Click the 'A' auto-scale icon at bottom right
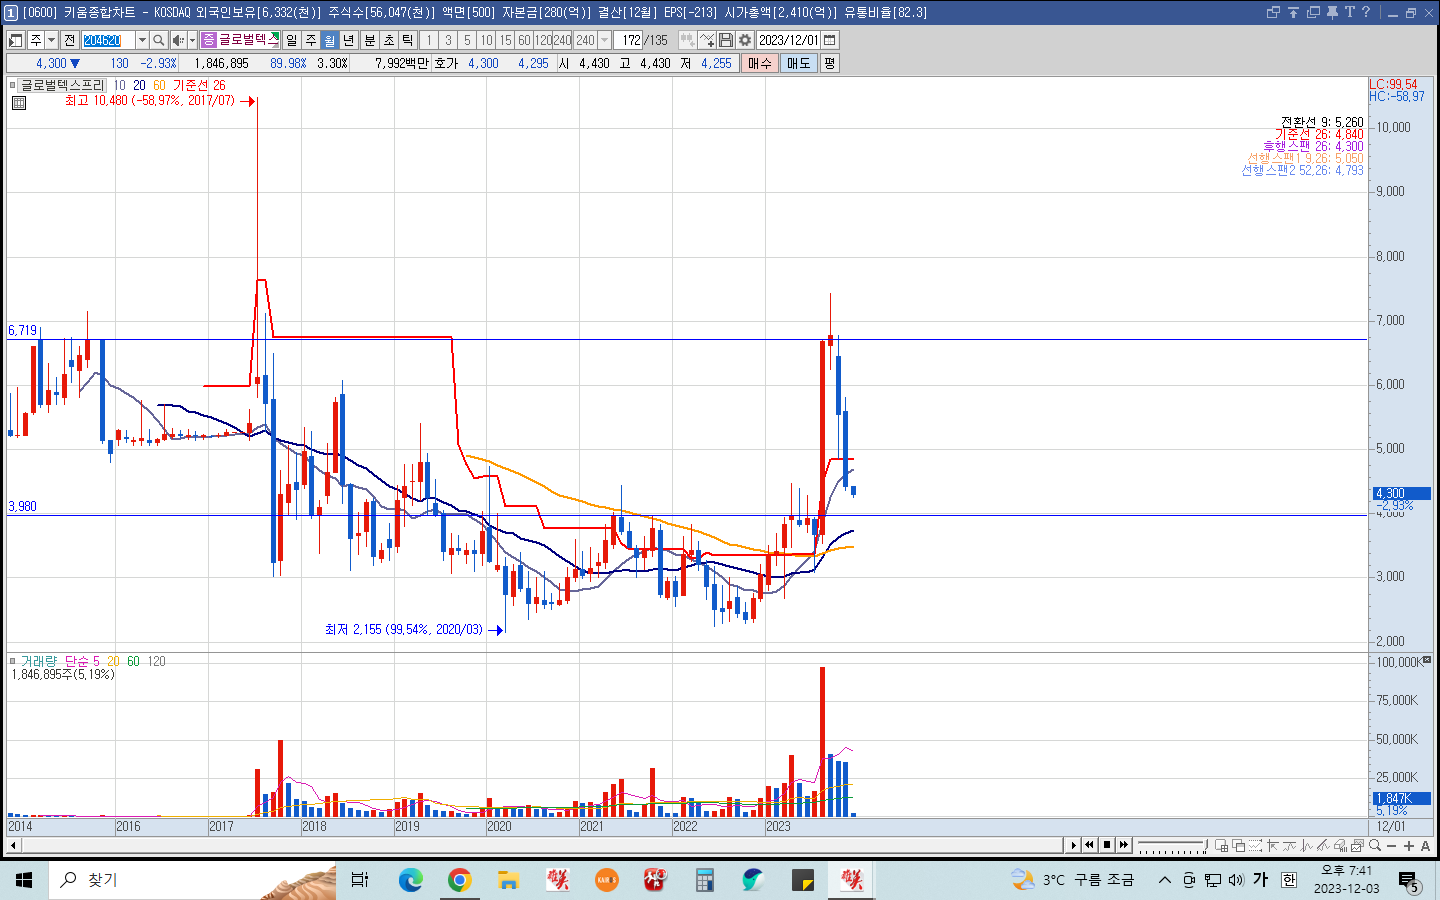Image resolution: width=1440 pixels, height=900 pixels. 1425,846
